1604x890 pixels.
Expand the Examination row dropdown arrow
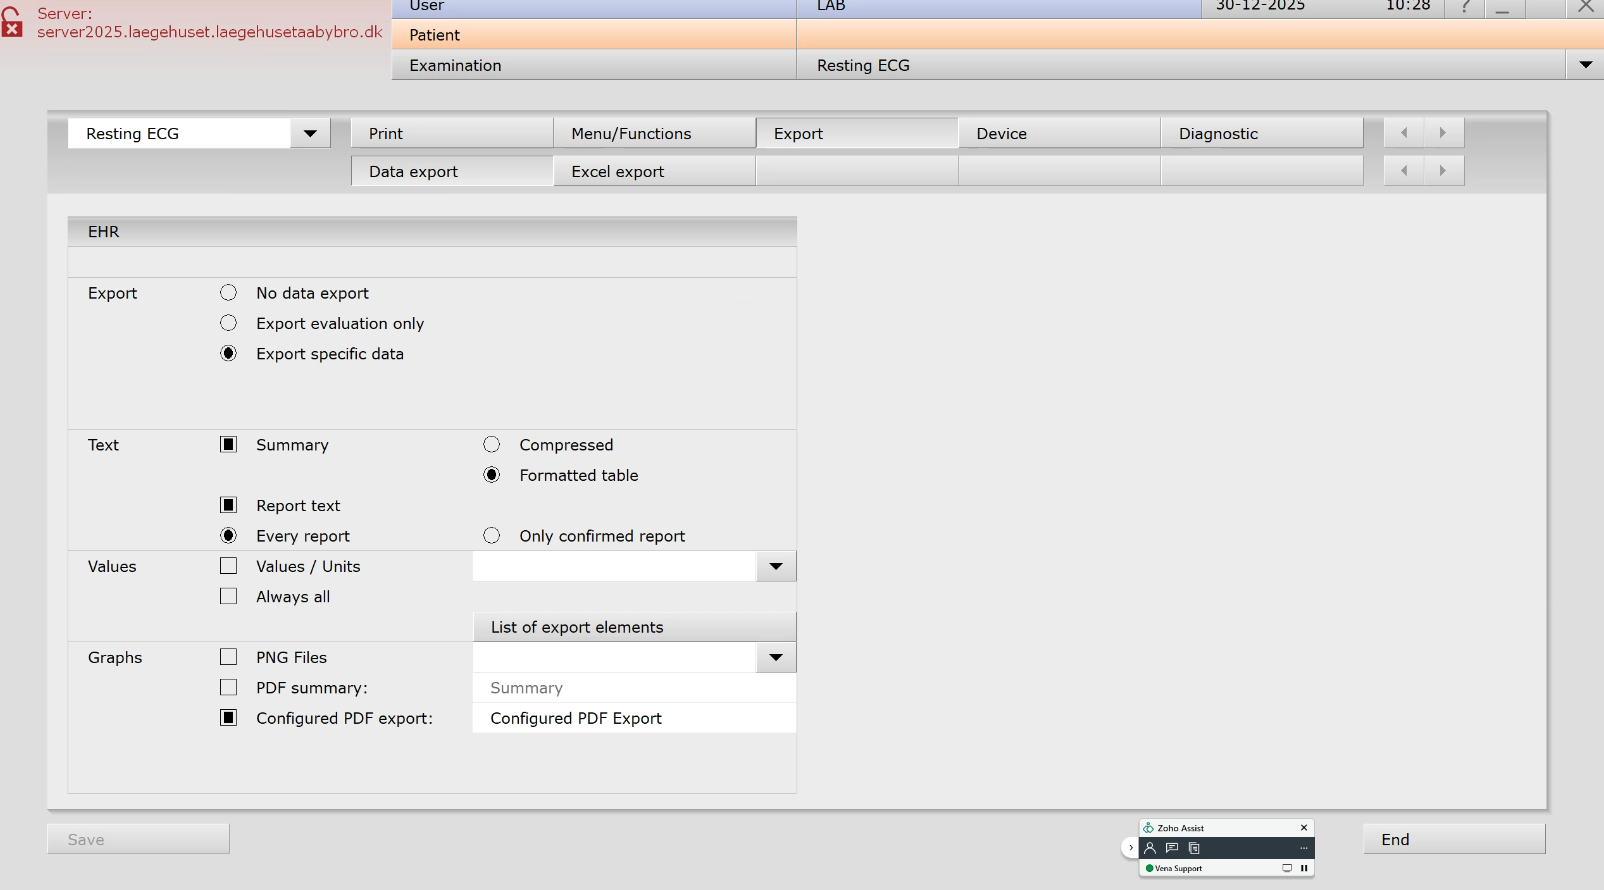click(x=1585, y=65)
